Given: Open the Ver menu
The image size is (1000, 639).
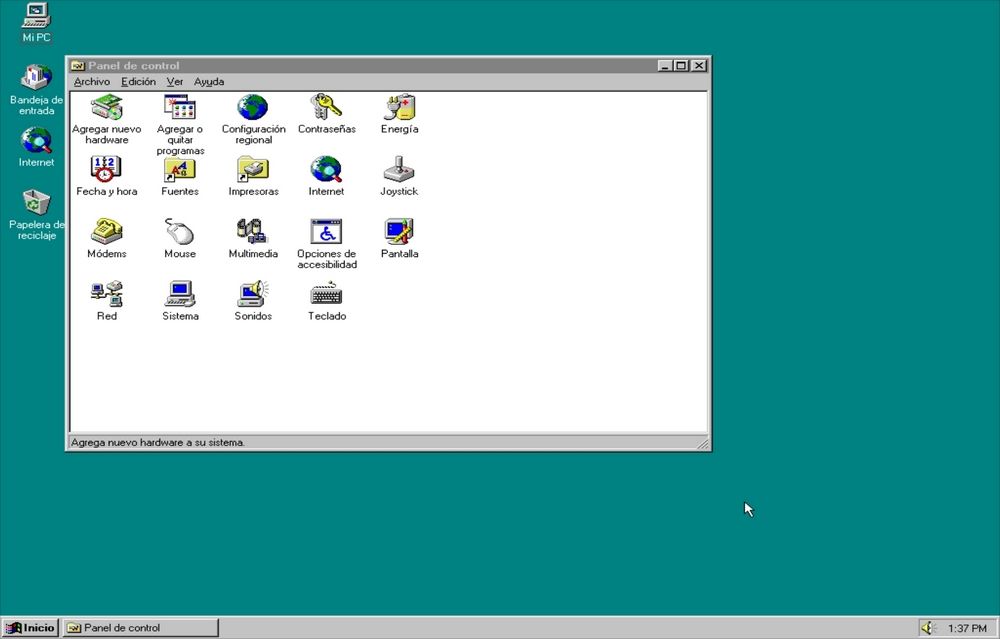Looking at the screenshot, I should pos(175,81).
